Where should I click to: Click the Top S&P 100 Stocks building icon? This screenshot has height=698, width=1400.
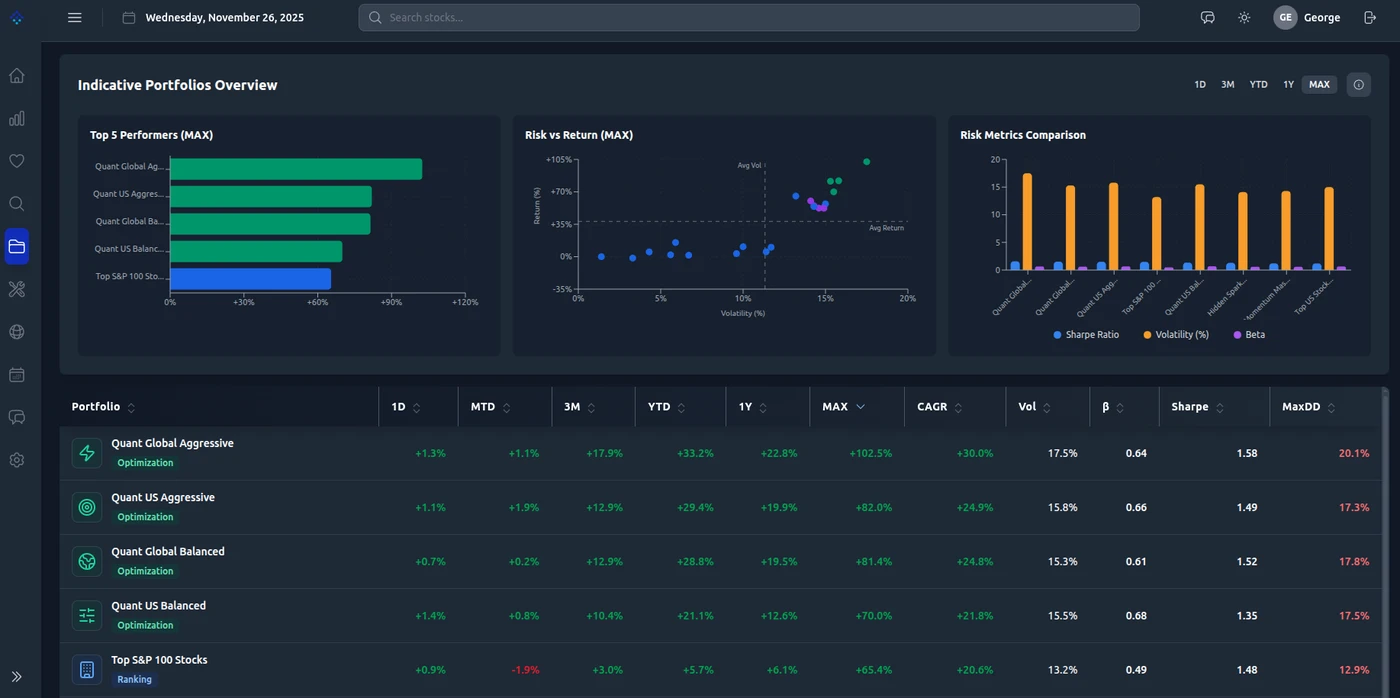tap(87, 669)
